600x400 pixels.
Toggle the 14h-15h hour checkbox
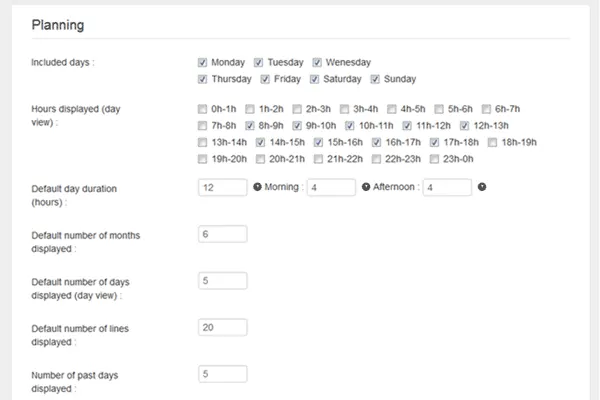(262, 143)
